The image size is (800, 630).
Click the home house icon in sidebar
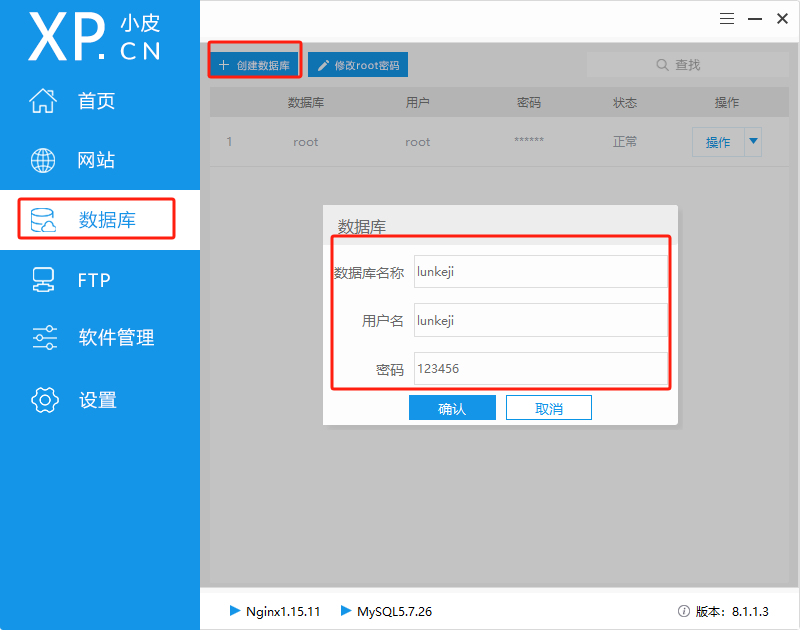(43, 101)
